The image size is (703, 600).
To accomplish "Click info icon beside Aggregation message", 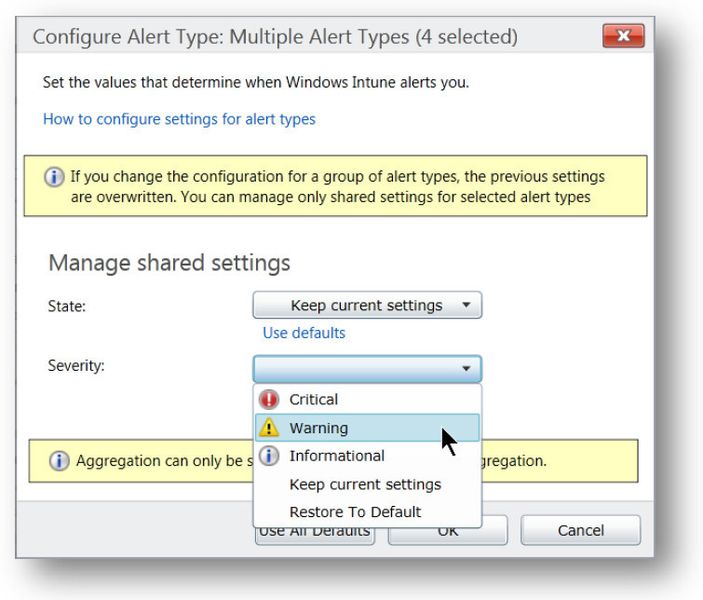I will click(59, 461).
